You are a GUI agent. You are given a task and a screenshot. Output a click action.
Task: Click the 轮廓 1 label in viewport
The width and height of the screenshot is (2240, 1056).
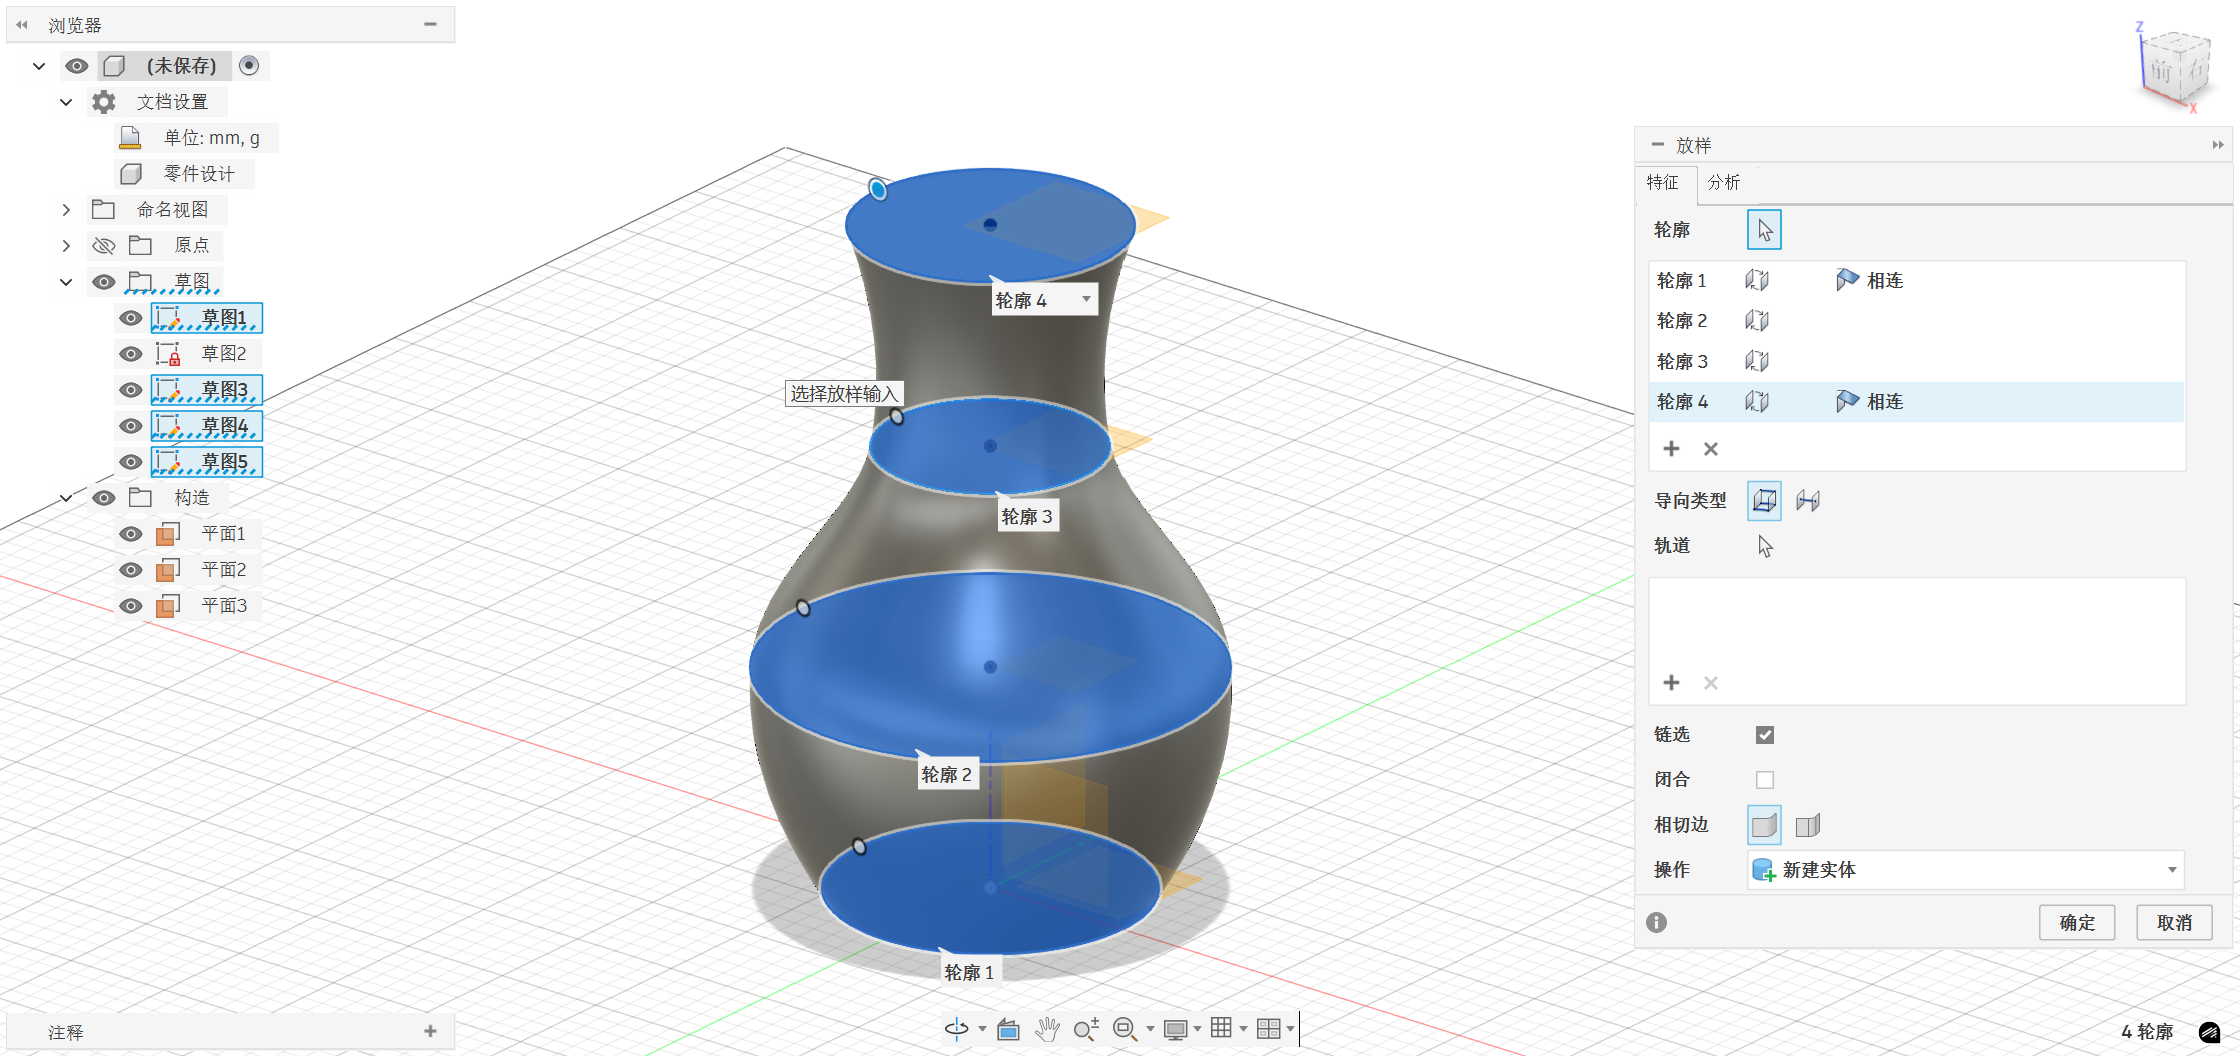coord(969,972)
